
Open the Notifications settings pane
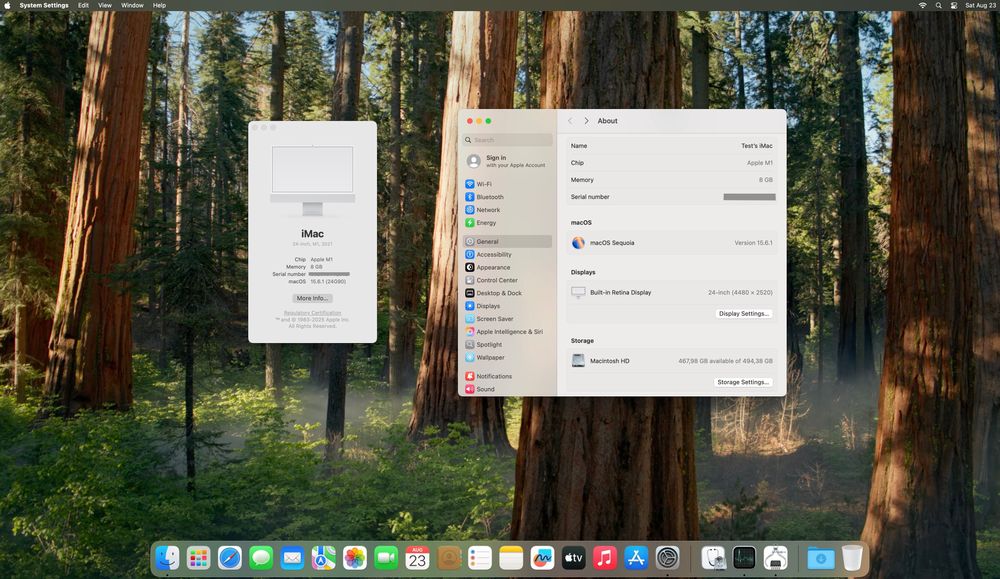pos(493,376)
